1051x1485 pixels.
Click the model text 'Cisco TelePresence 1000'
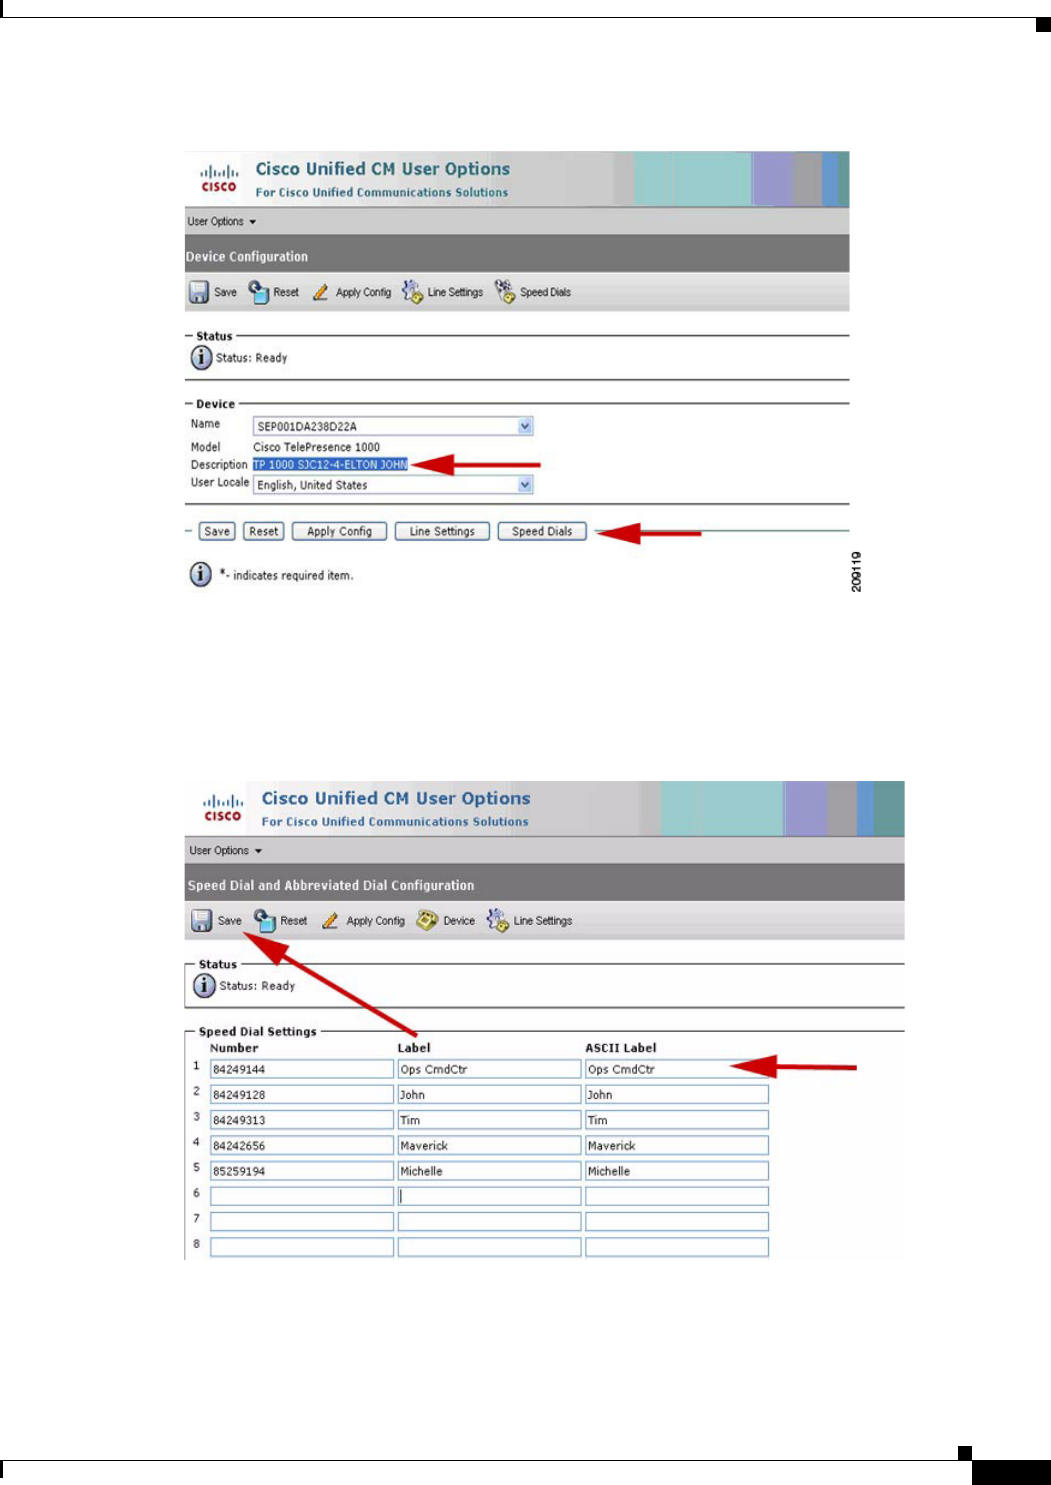pos(316,447)
